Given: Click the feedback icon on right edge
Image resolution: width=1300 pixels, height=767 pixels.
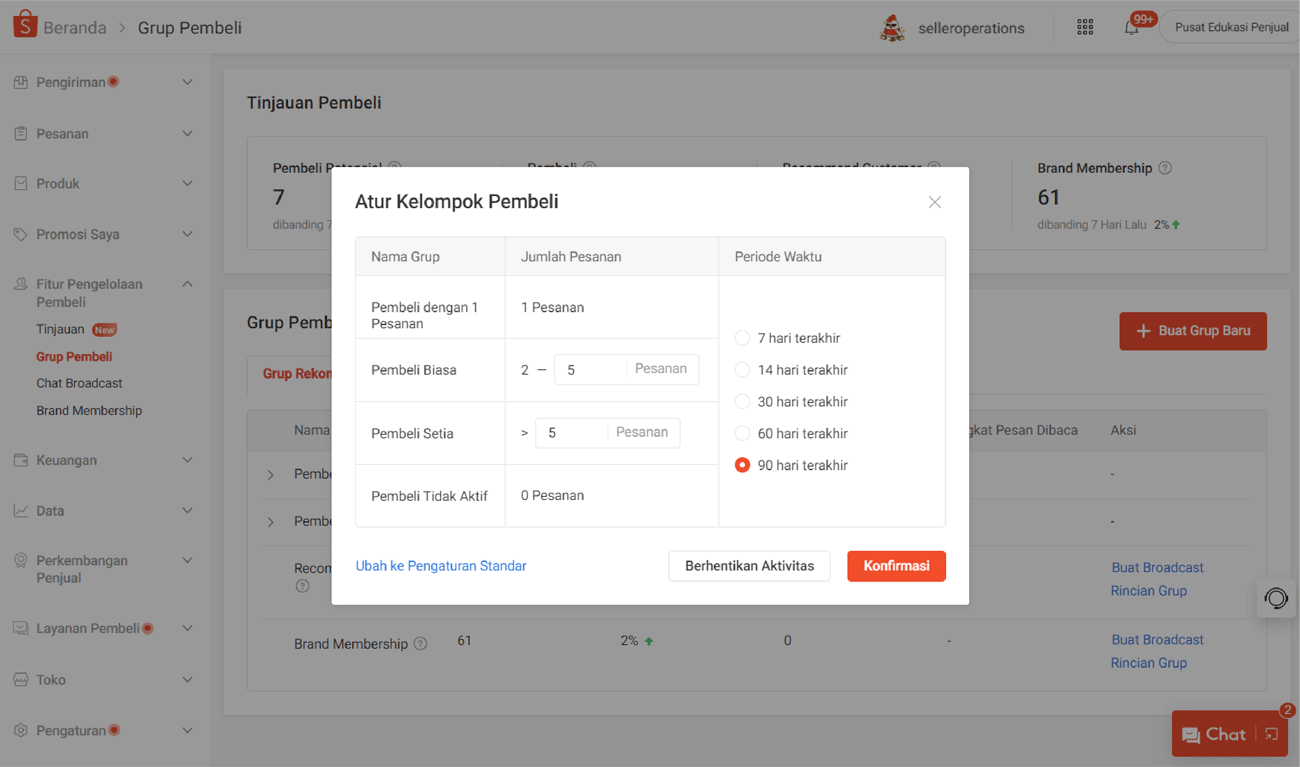Looking at the screenshot, I should 1276,598.
